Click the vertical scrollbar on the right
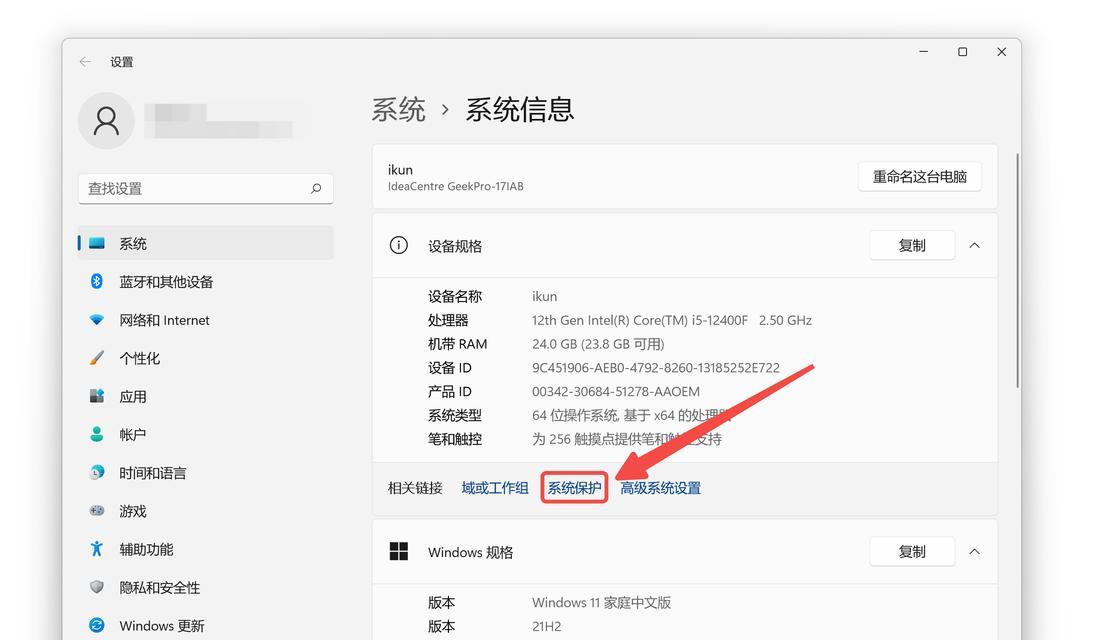1096x640 pixels. pos(1017,270)
